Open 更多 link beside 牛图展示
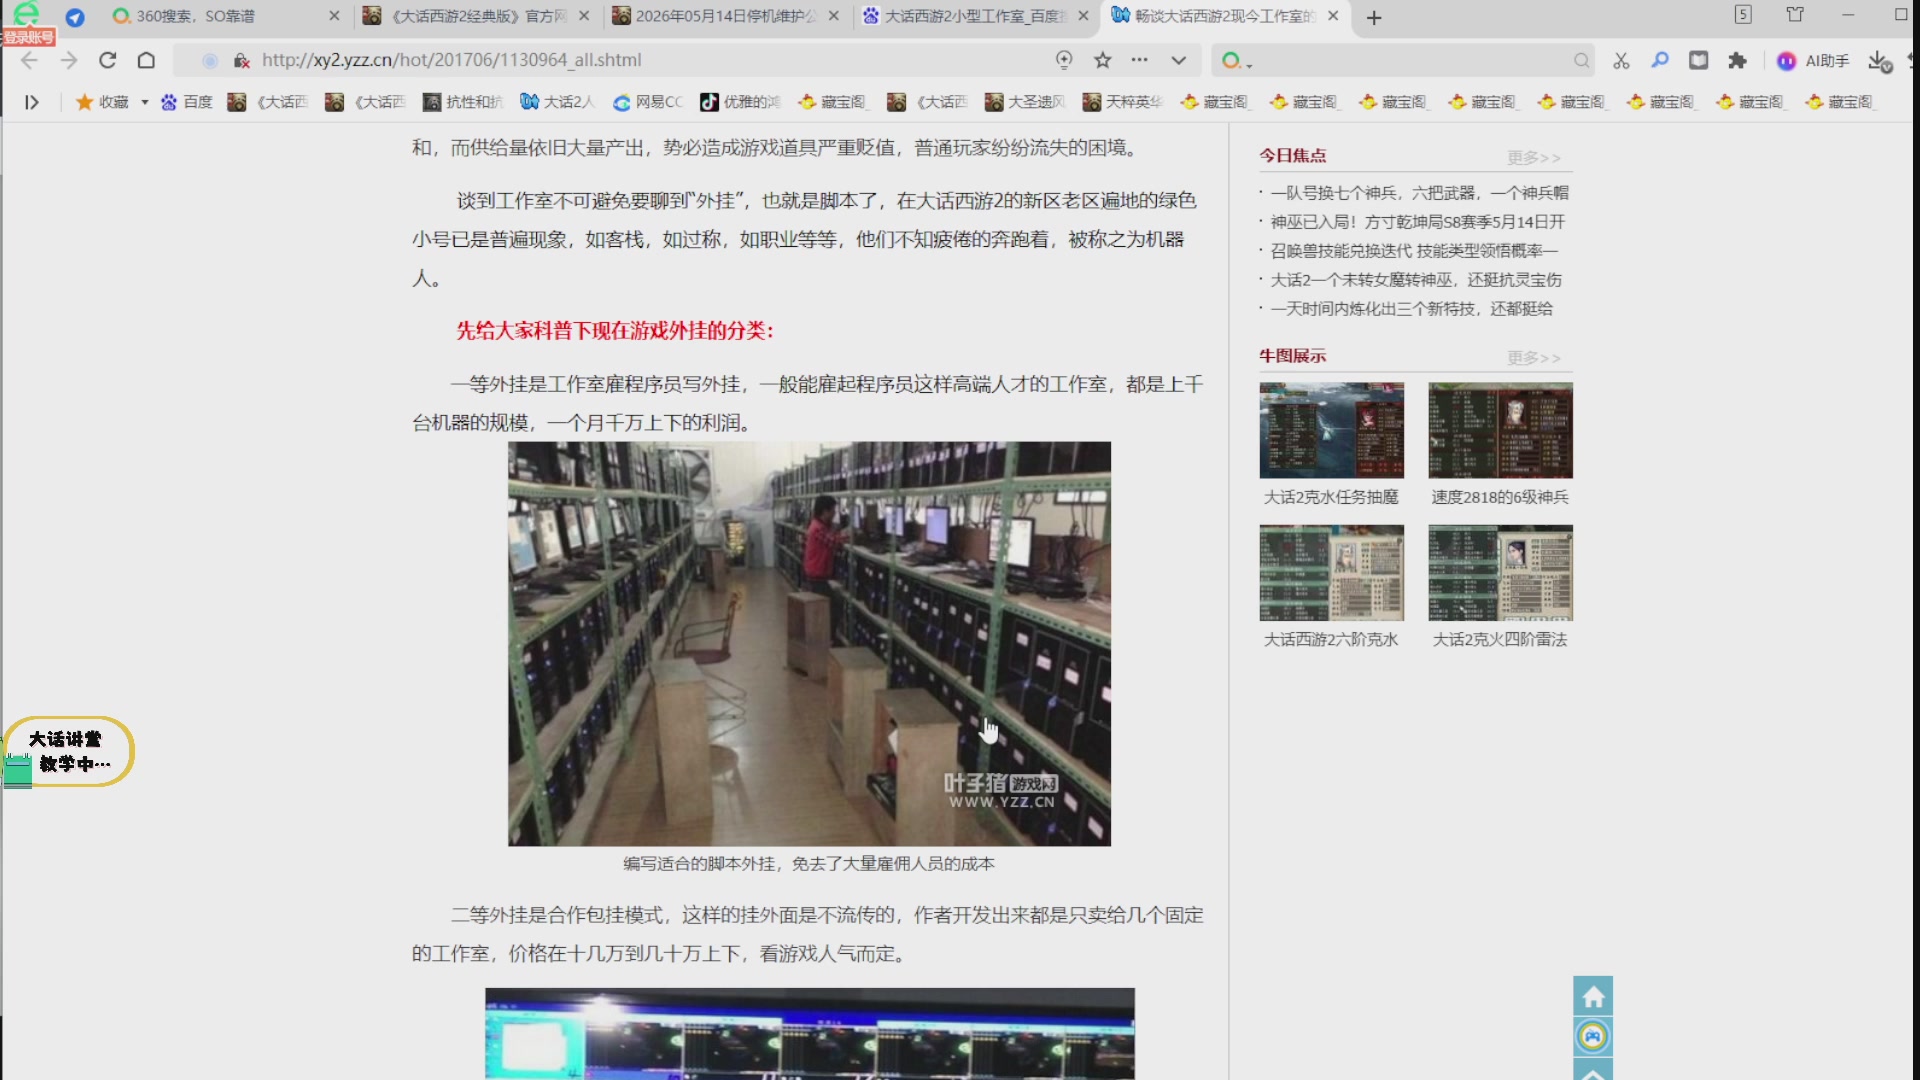The width and height of the screenshot is (1920, 1080). click(1534, 358)
